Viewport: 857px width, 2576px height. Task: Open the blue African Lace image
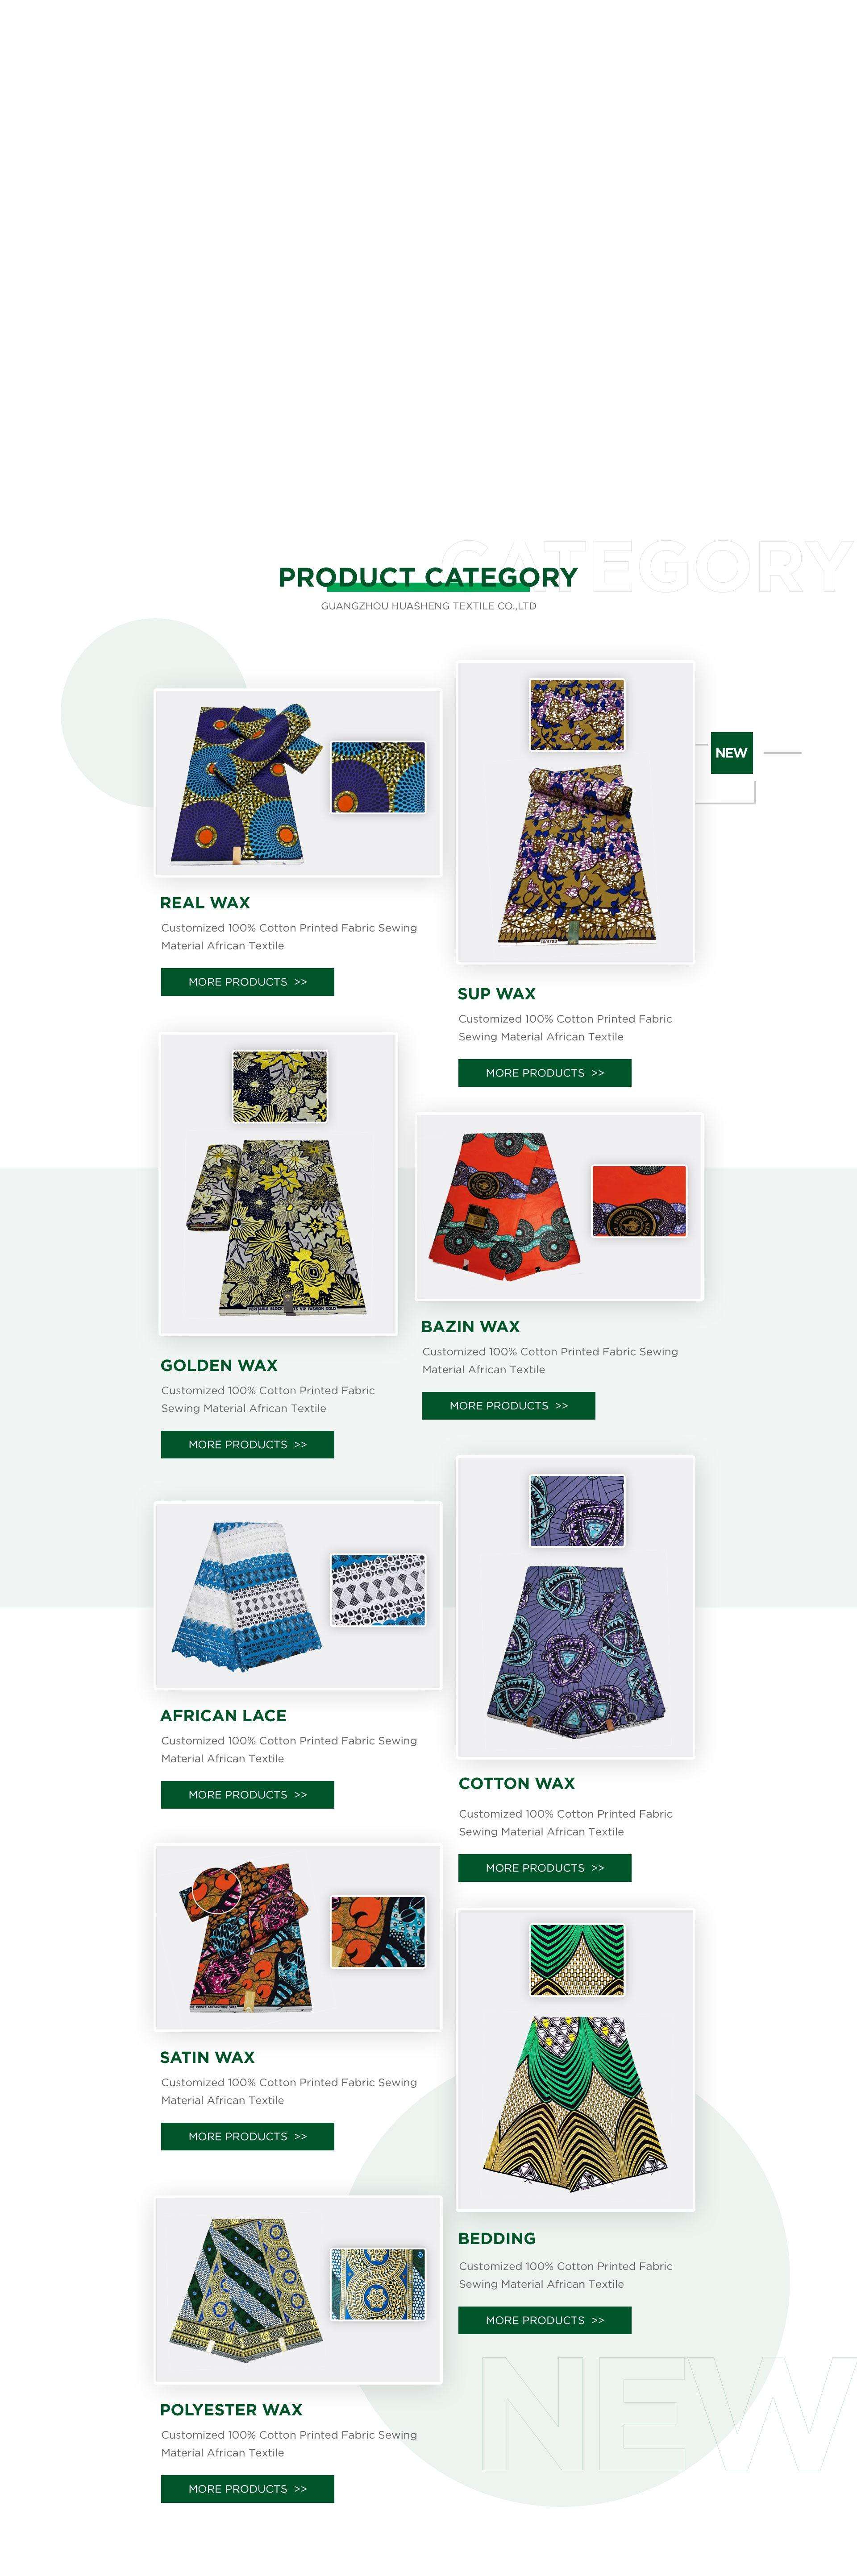tap(298, 1595)
